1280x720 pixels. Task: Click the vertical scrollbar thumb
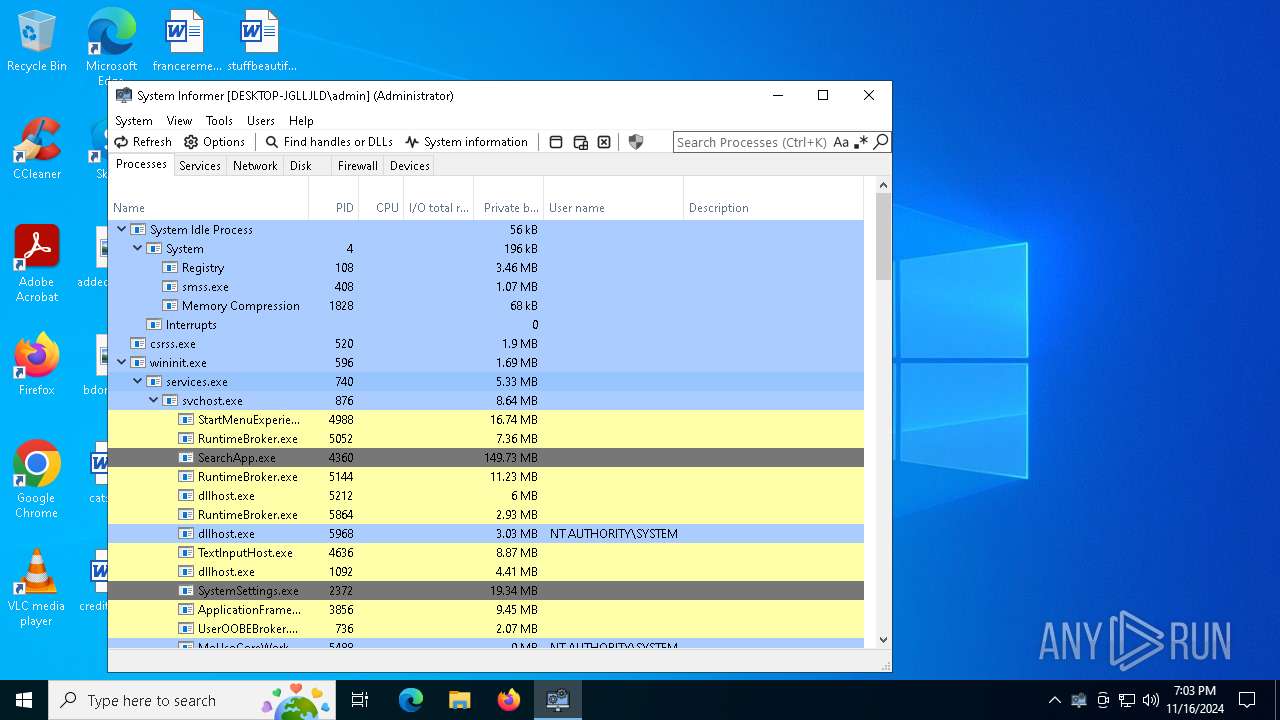(x=883, y=236)
